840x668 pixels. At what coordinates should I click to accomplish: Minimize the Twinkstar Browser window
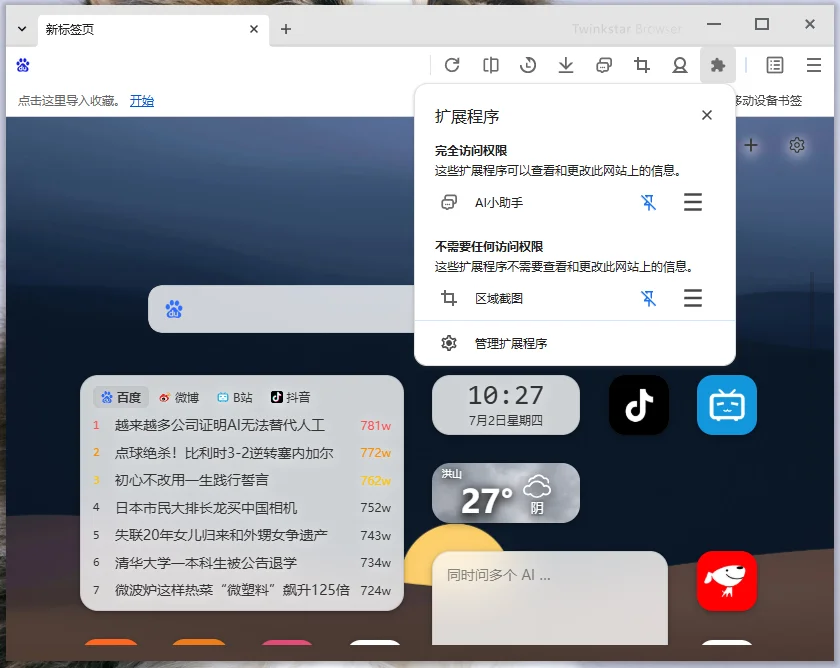(x=714, y=24)
